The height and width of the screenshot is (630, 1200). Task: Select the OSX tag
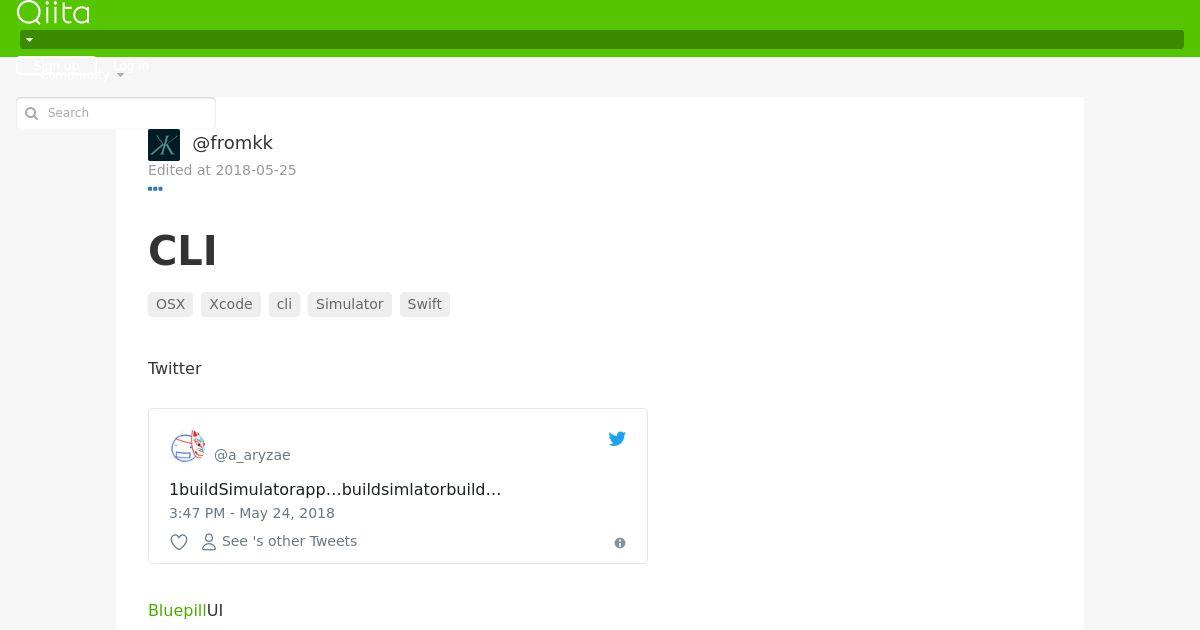pos(170,304)
